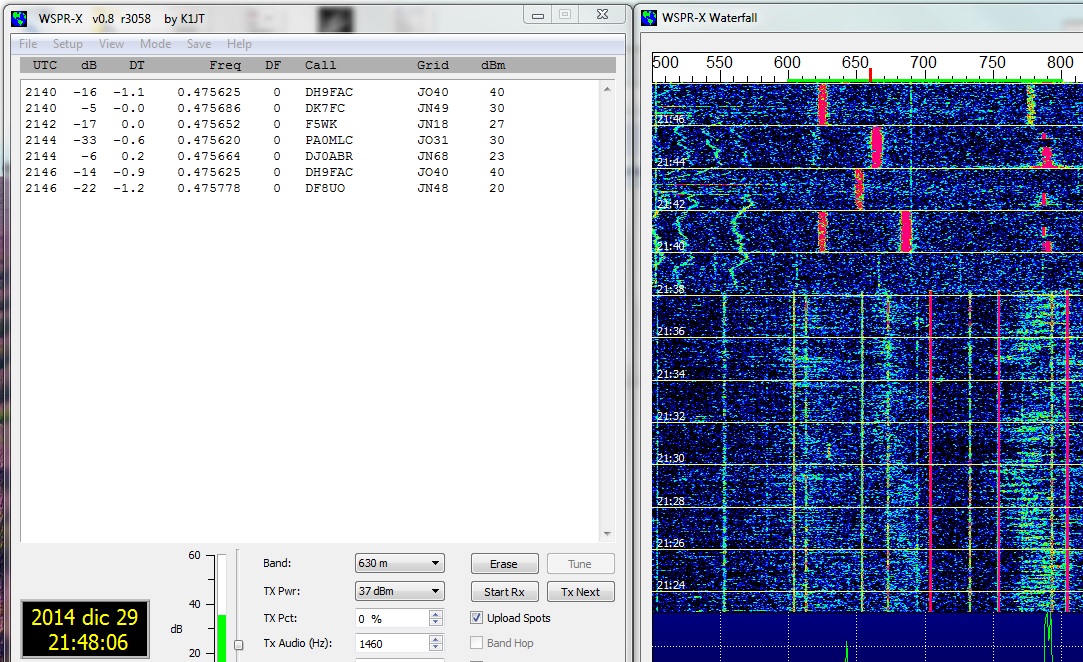Toggle the Upload Spots checkbox
Image resolution: width=1083 pixels, height=662 pixels.
click(x=477, y=618)
